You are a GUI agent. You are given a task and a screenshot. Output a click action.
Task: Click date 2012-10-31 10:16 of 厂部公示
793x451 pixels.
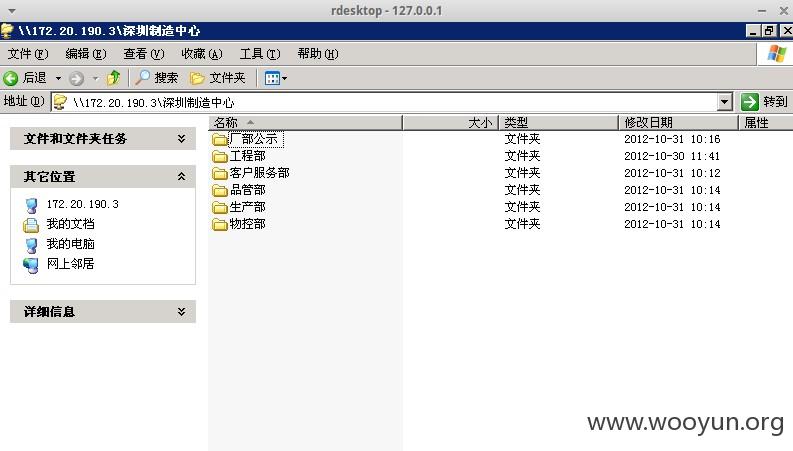click(672, 139)
